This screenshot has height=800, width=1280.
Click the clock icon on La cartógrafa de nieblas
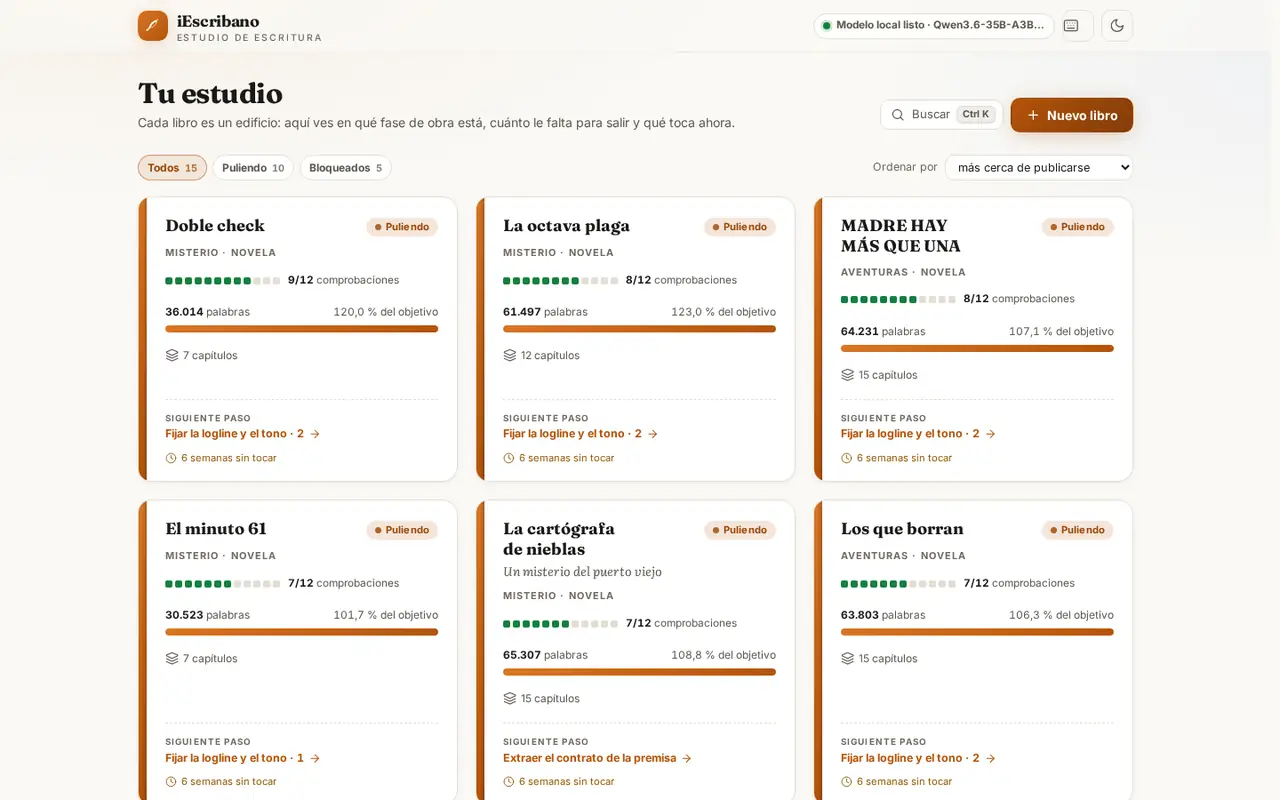[509, 782]
